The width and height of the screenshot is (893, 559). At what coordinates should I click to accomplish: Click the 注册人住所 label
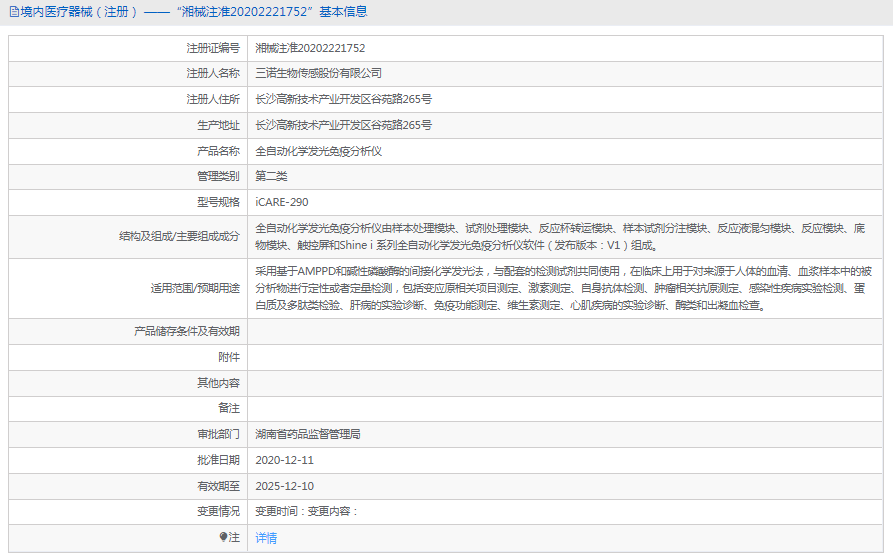[213, 100]
